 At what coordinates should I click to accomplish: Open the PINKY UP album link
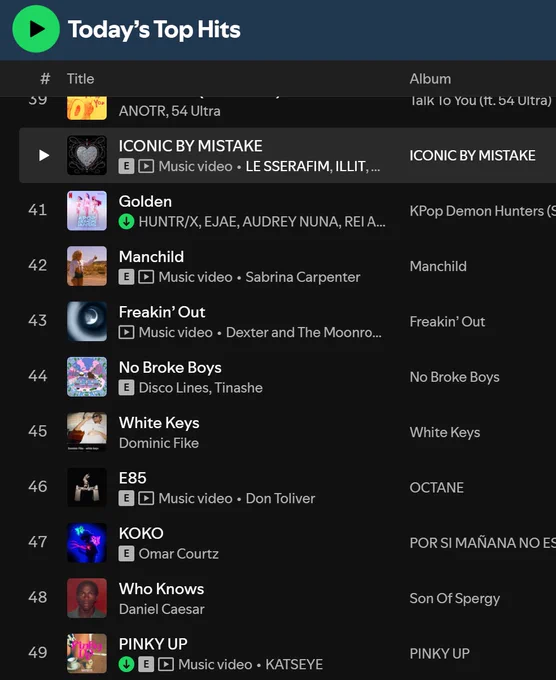pos(440,654)
